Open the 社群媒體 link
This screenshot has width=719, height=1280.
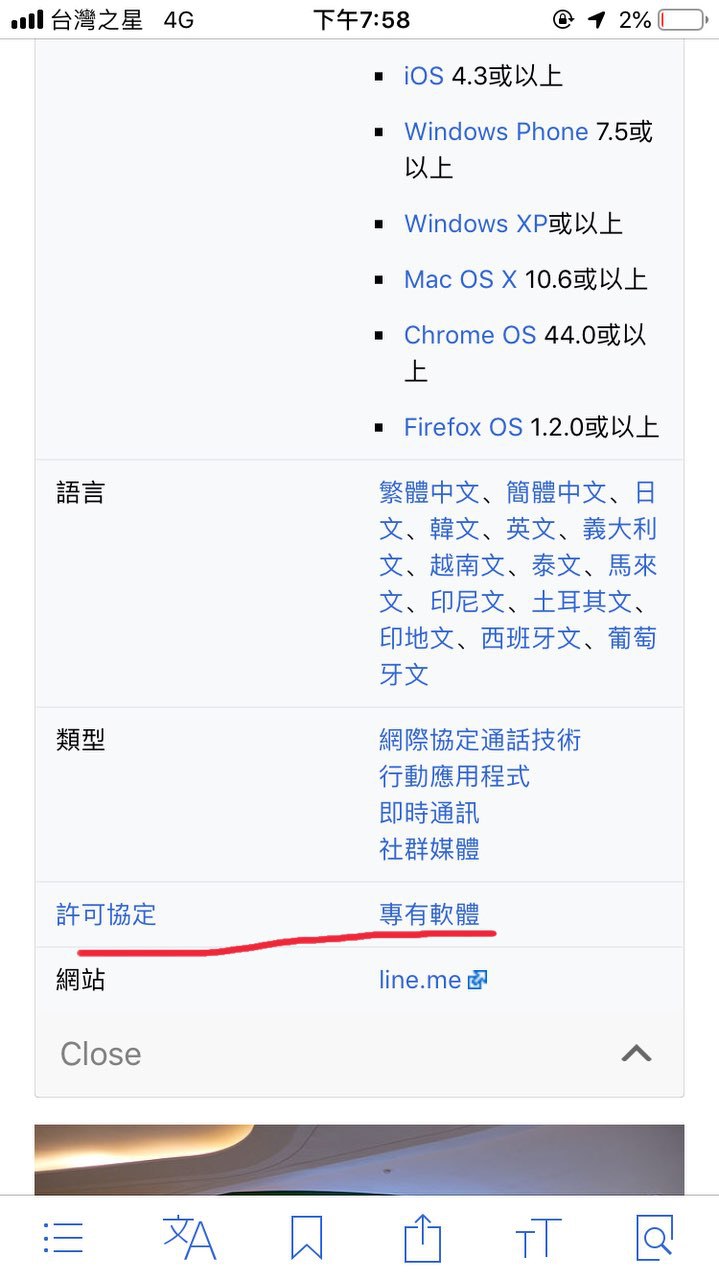click(x=429, y=849)
